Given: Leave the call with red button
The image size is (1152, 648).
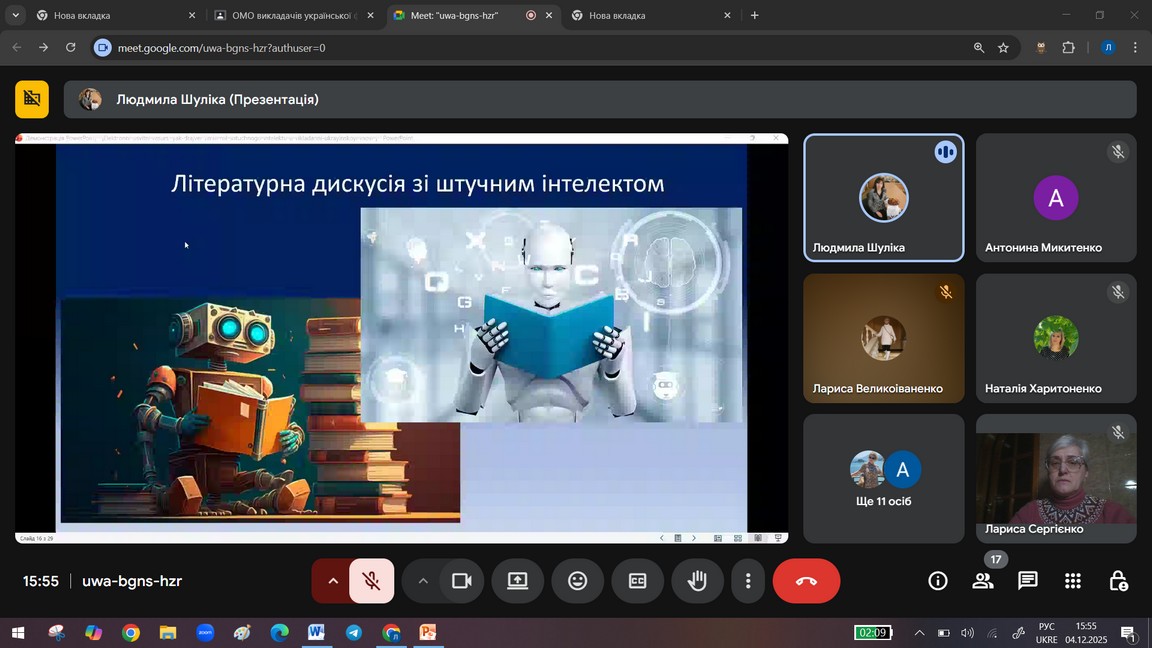Looking at the screenshot, I should click(806, 581).
